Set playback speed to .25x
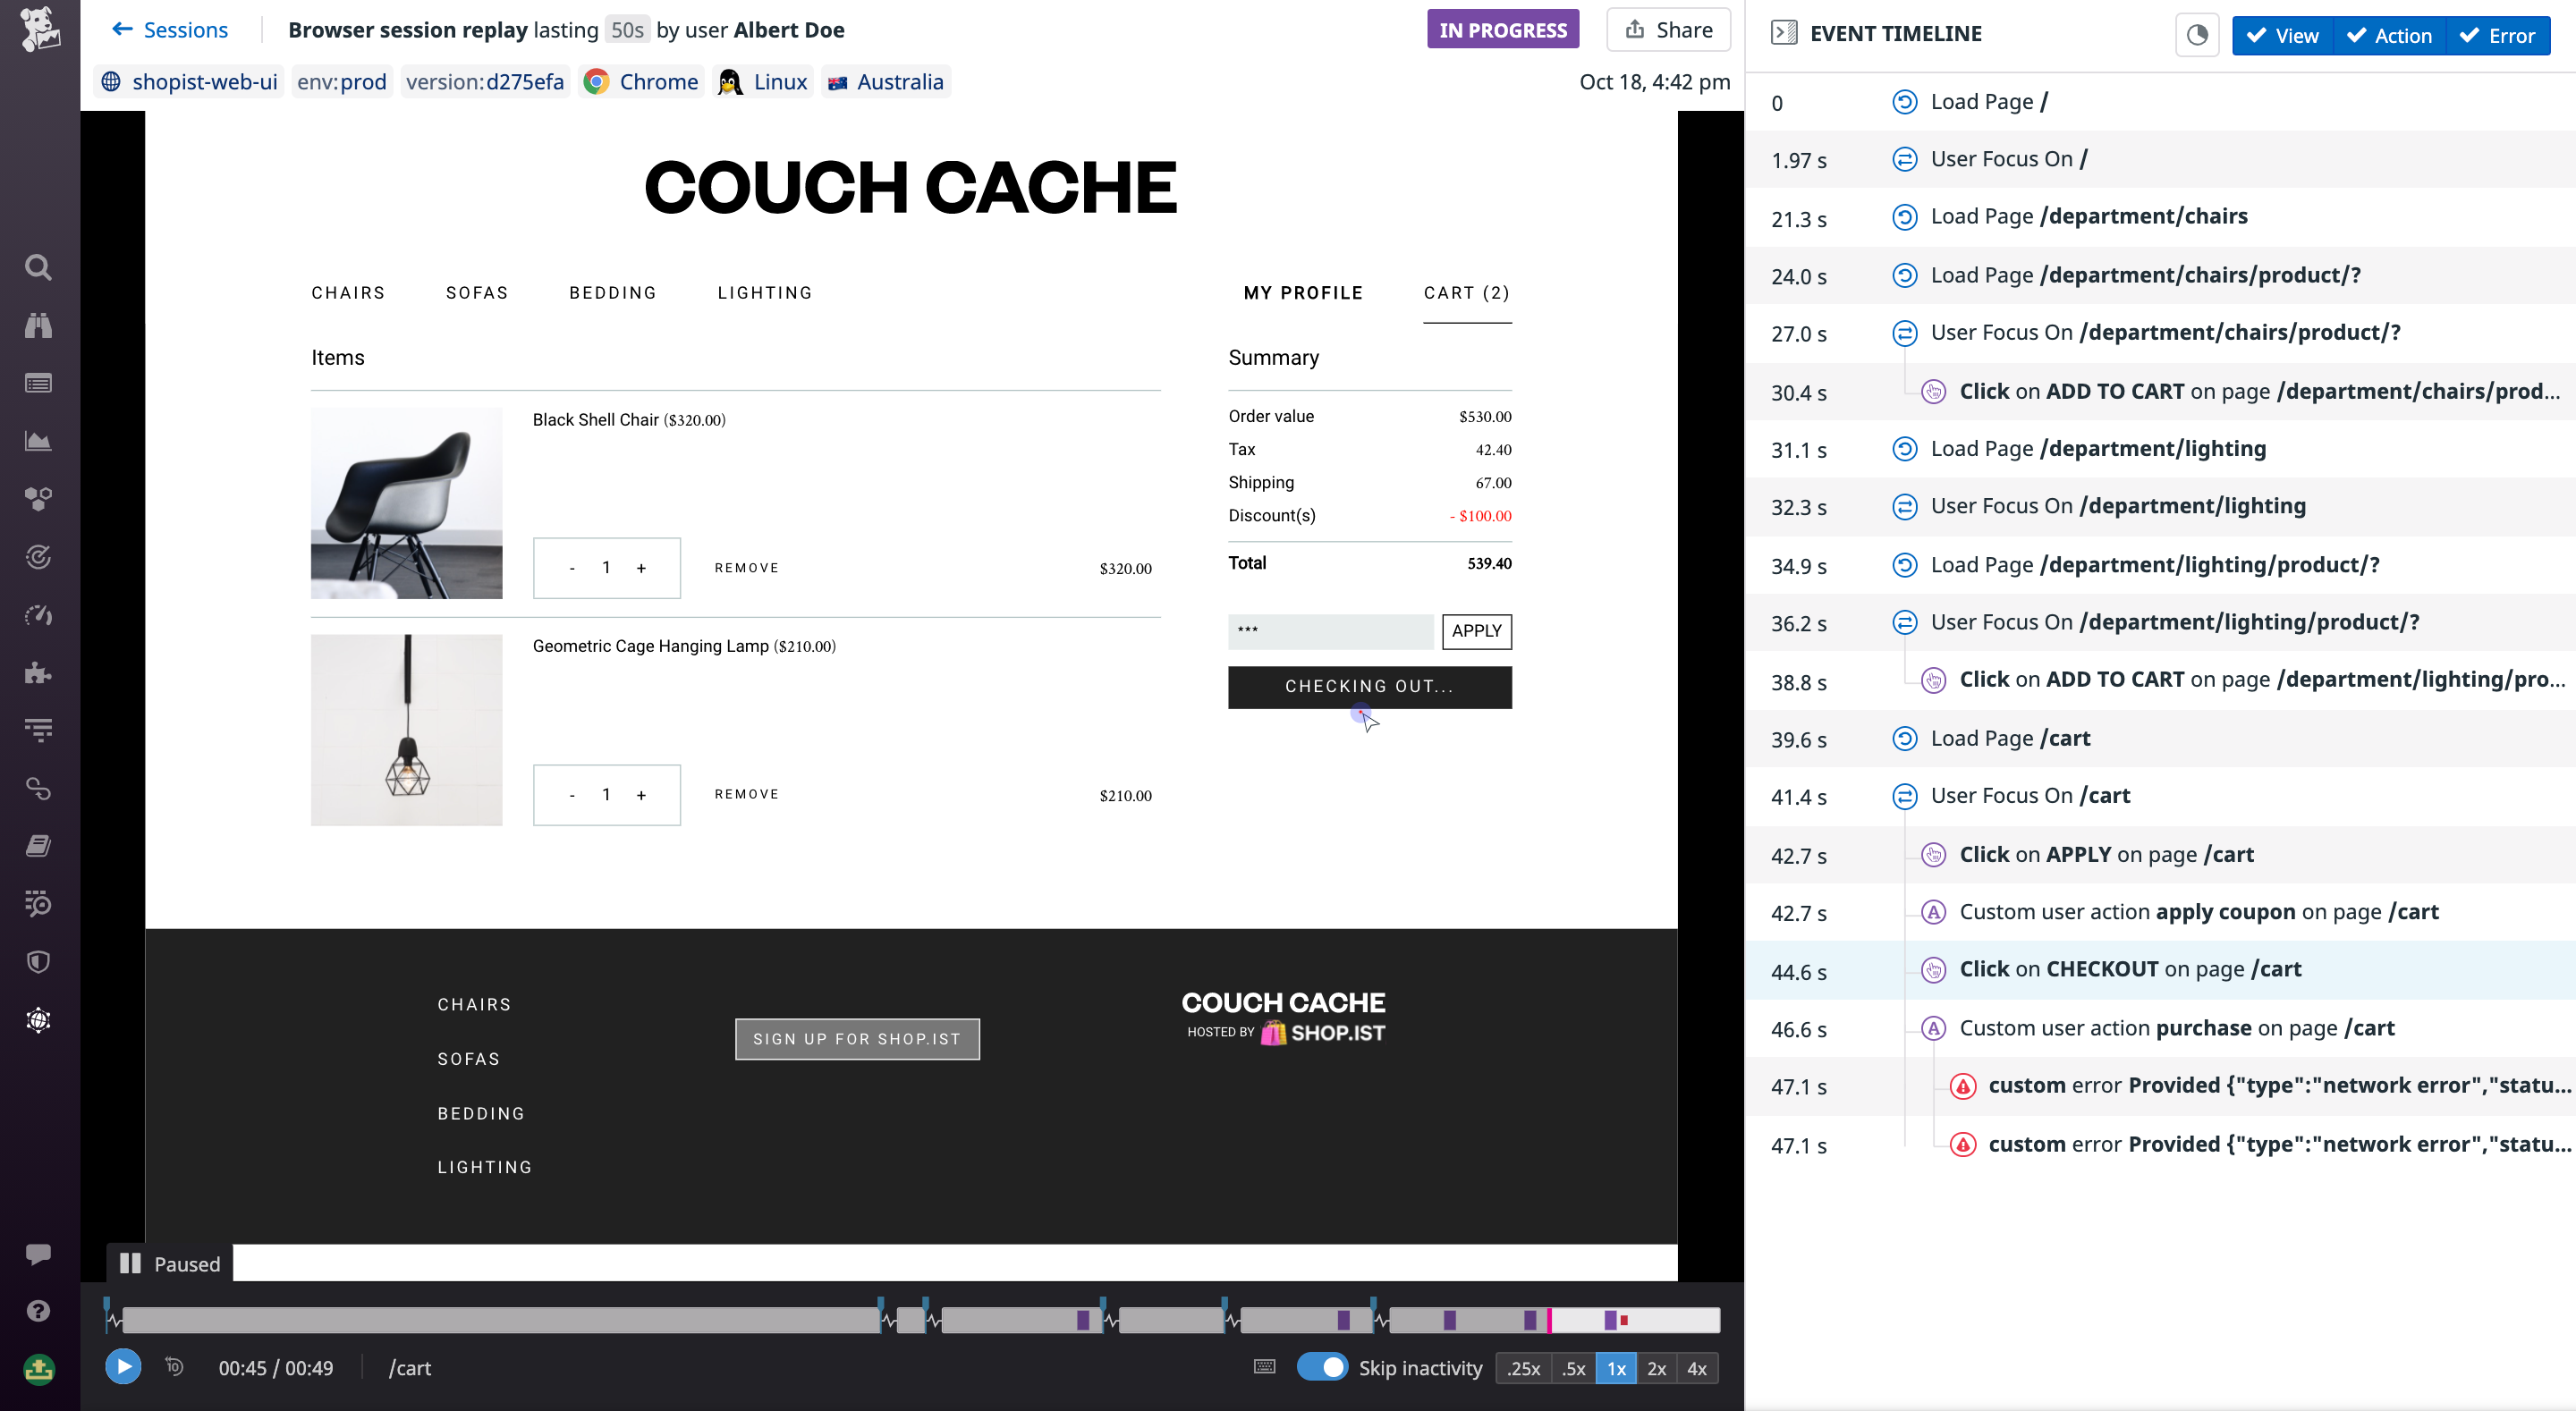This screenshot has height=1411, width=2576. point(1523,1368)
